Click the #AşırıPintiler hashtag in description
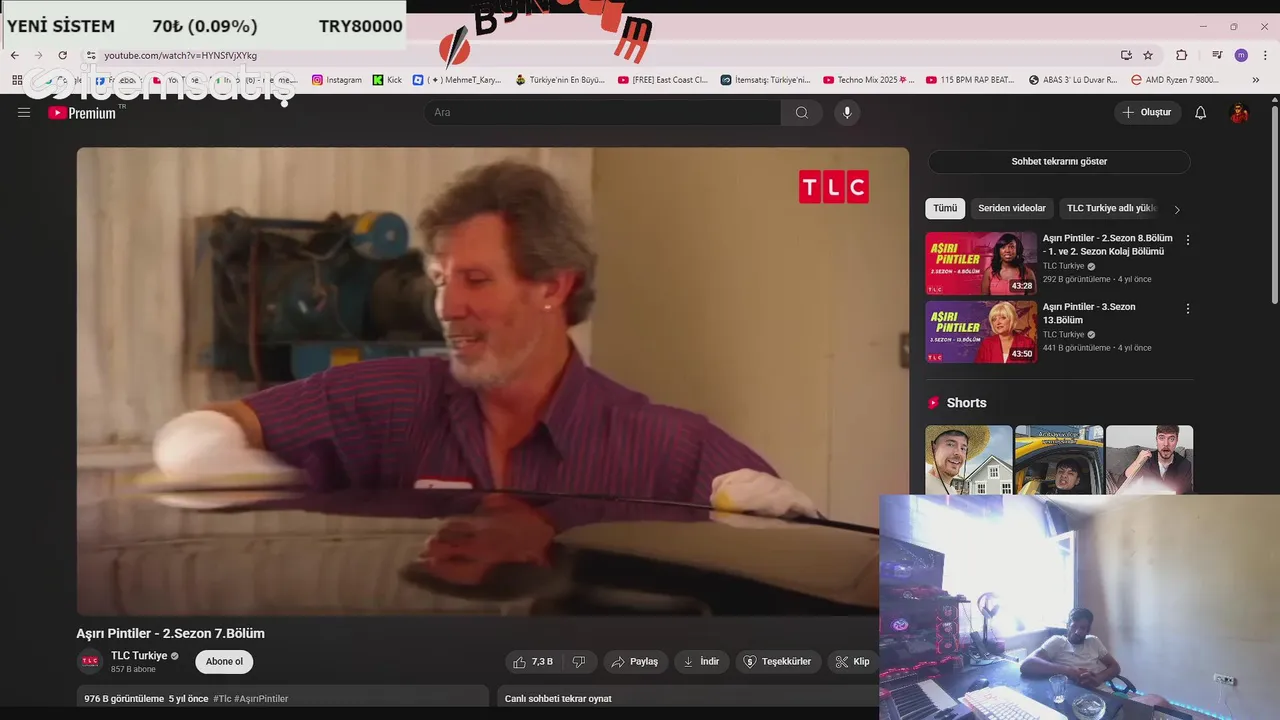Viewport: 1280px width, 720px height. point(261,699)
